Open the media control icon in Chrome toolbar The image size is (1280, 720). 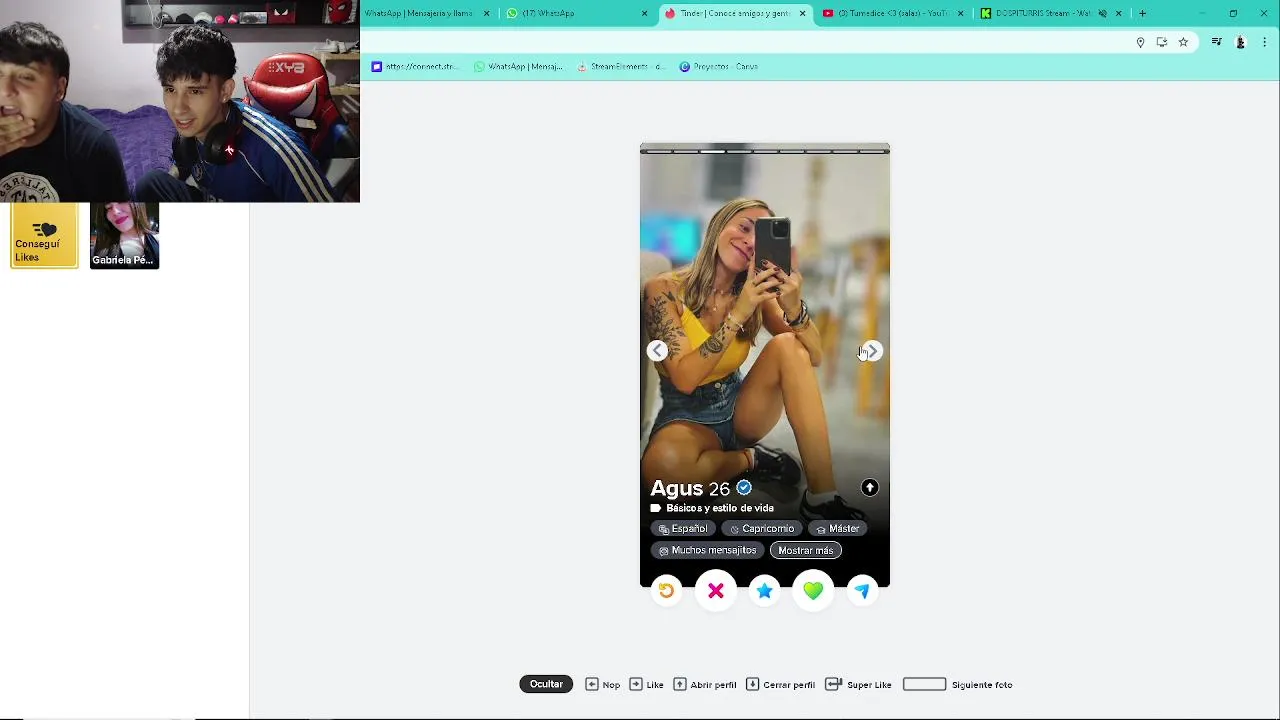pos(1216,42)
